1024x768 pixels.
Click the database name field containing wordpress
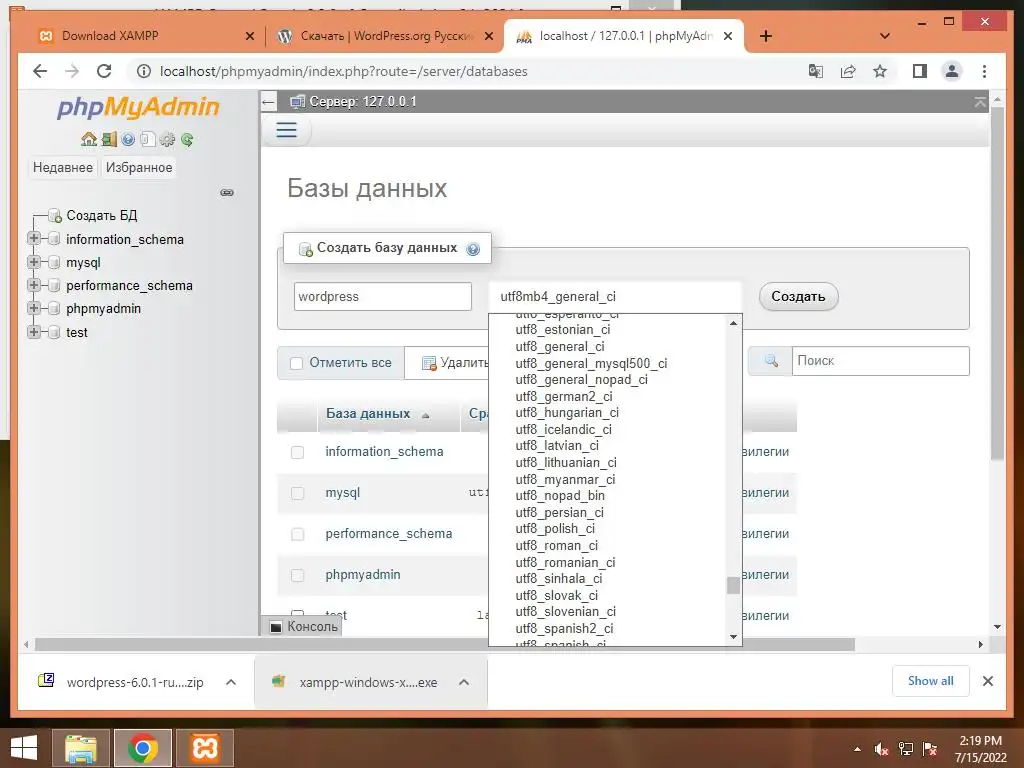point(383,296)
